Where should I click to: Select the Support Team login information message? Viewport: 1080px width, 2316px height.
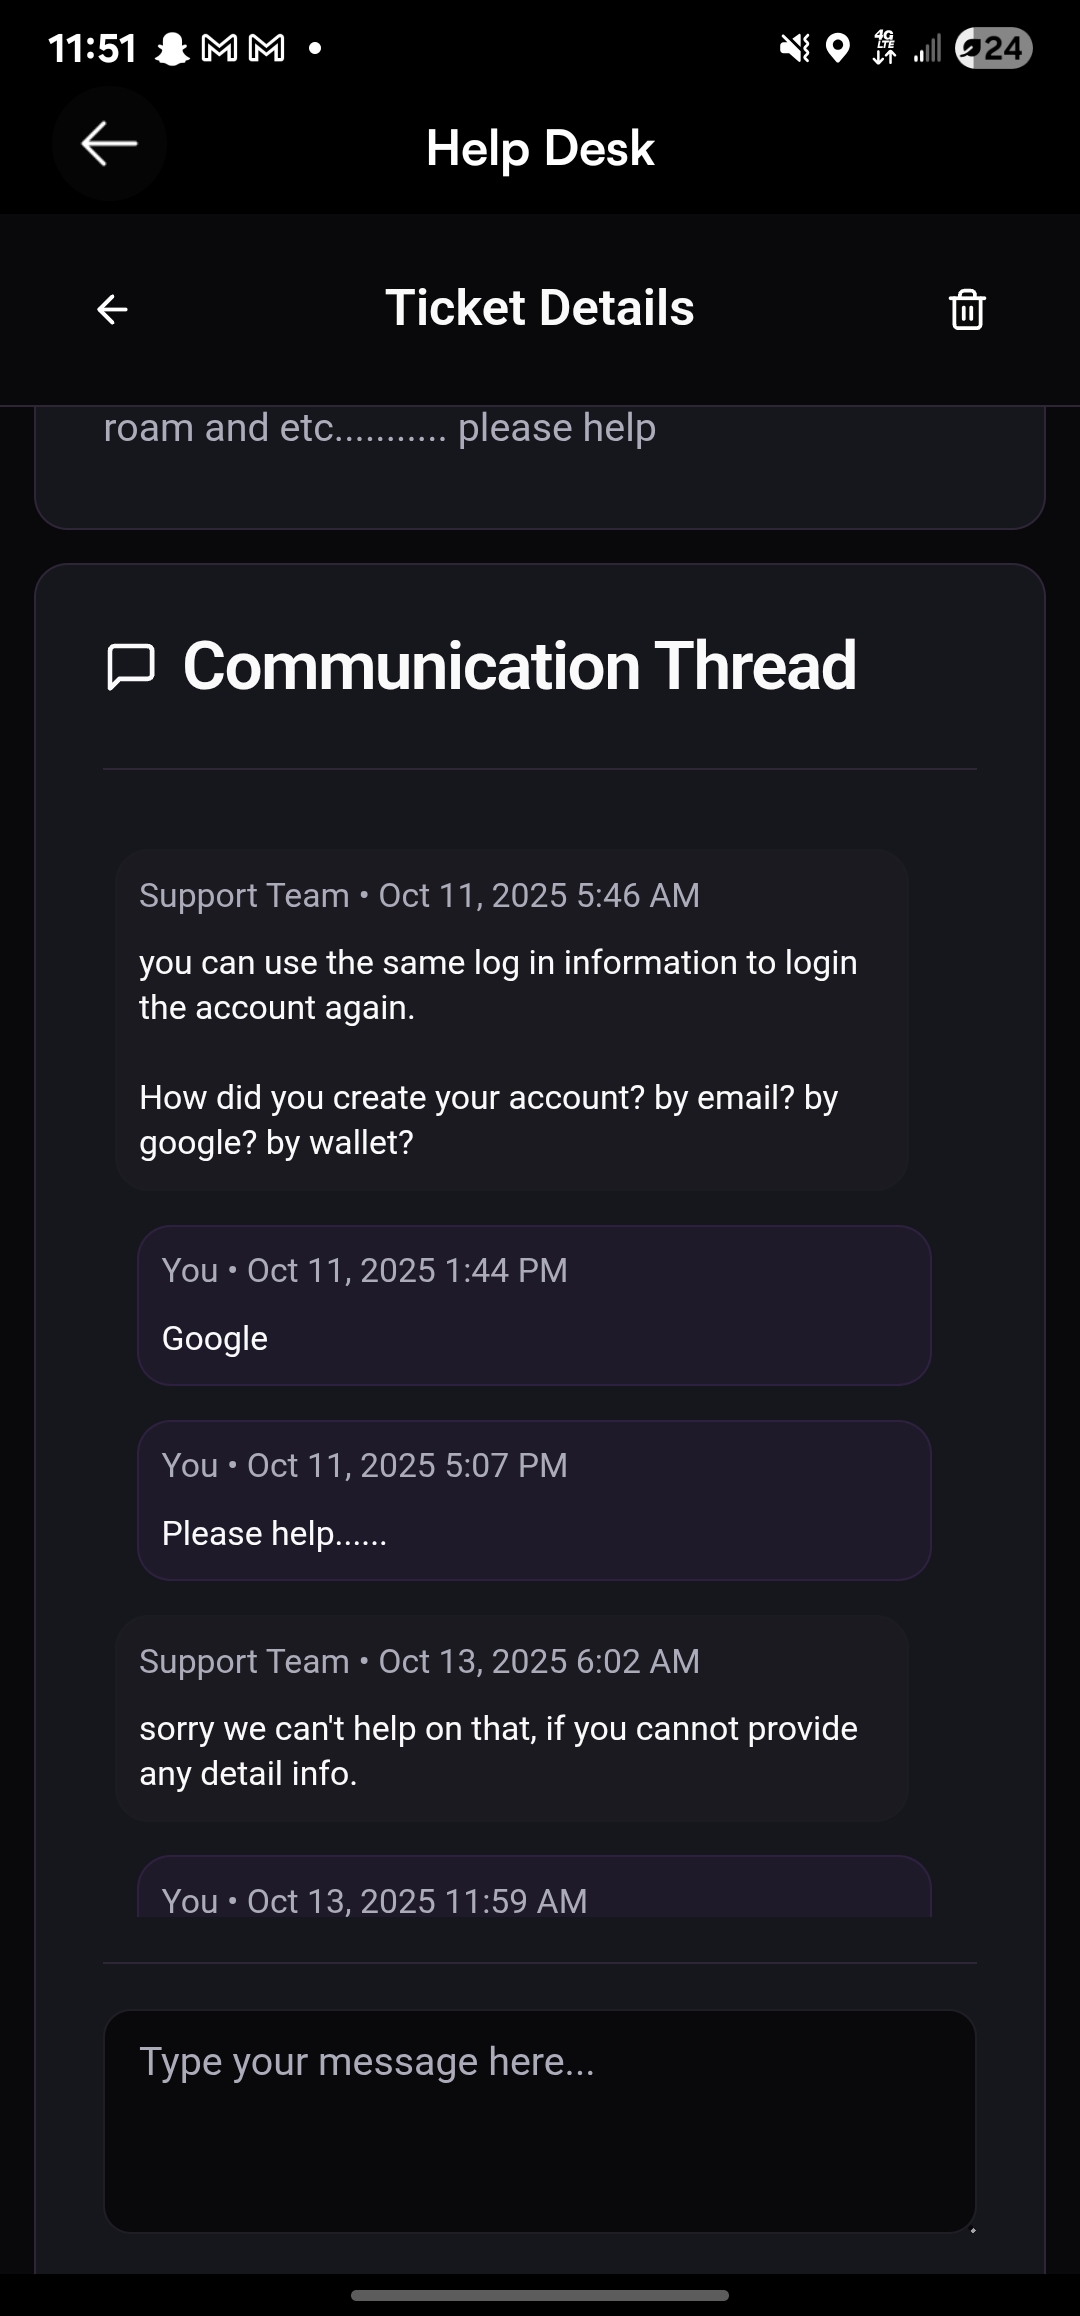tap(511, 1019)
